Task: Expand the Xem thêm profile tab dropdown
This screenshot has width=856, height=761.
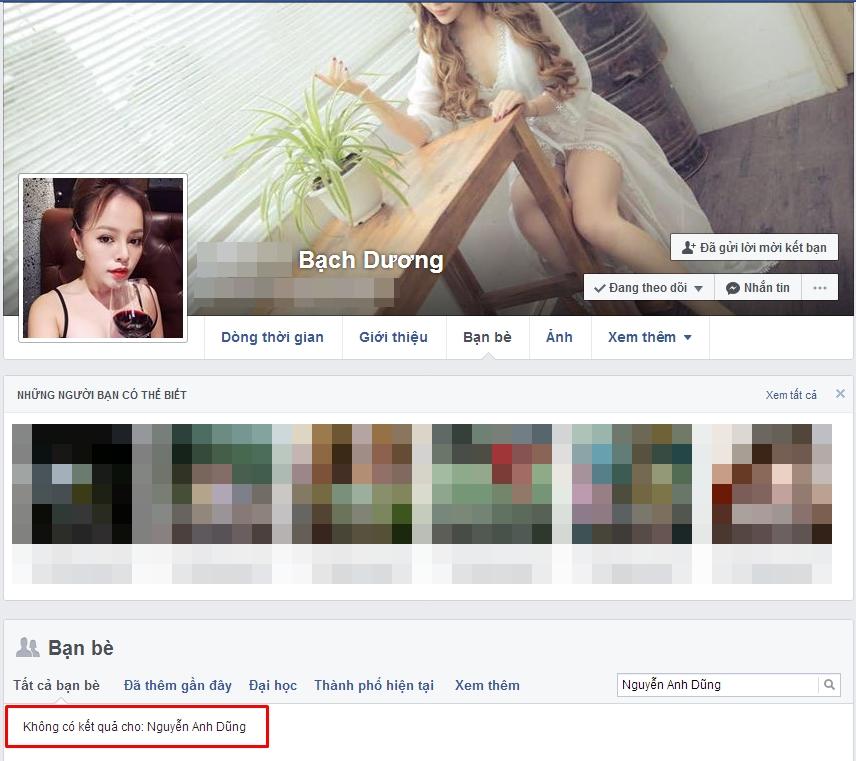Action: 650,337
